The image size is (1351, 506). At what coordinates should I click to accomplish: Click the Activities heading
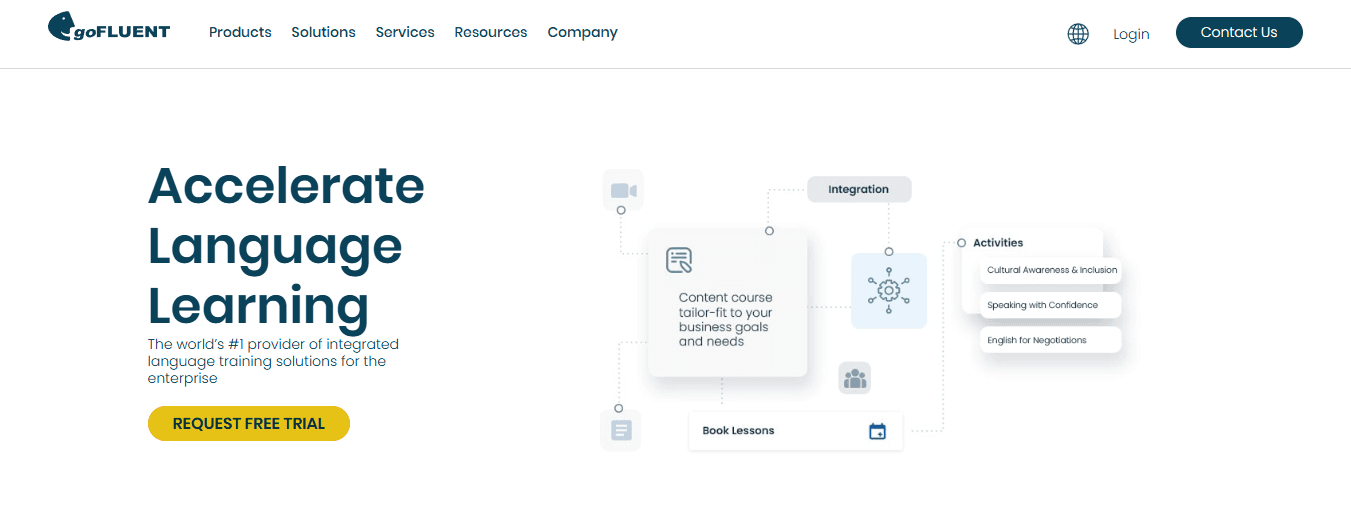coord(998,243)
